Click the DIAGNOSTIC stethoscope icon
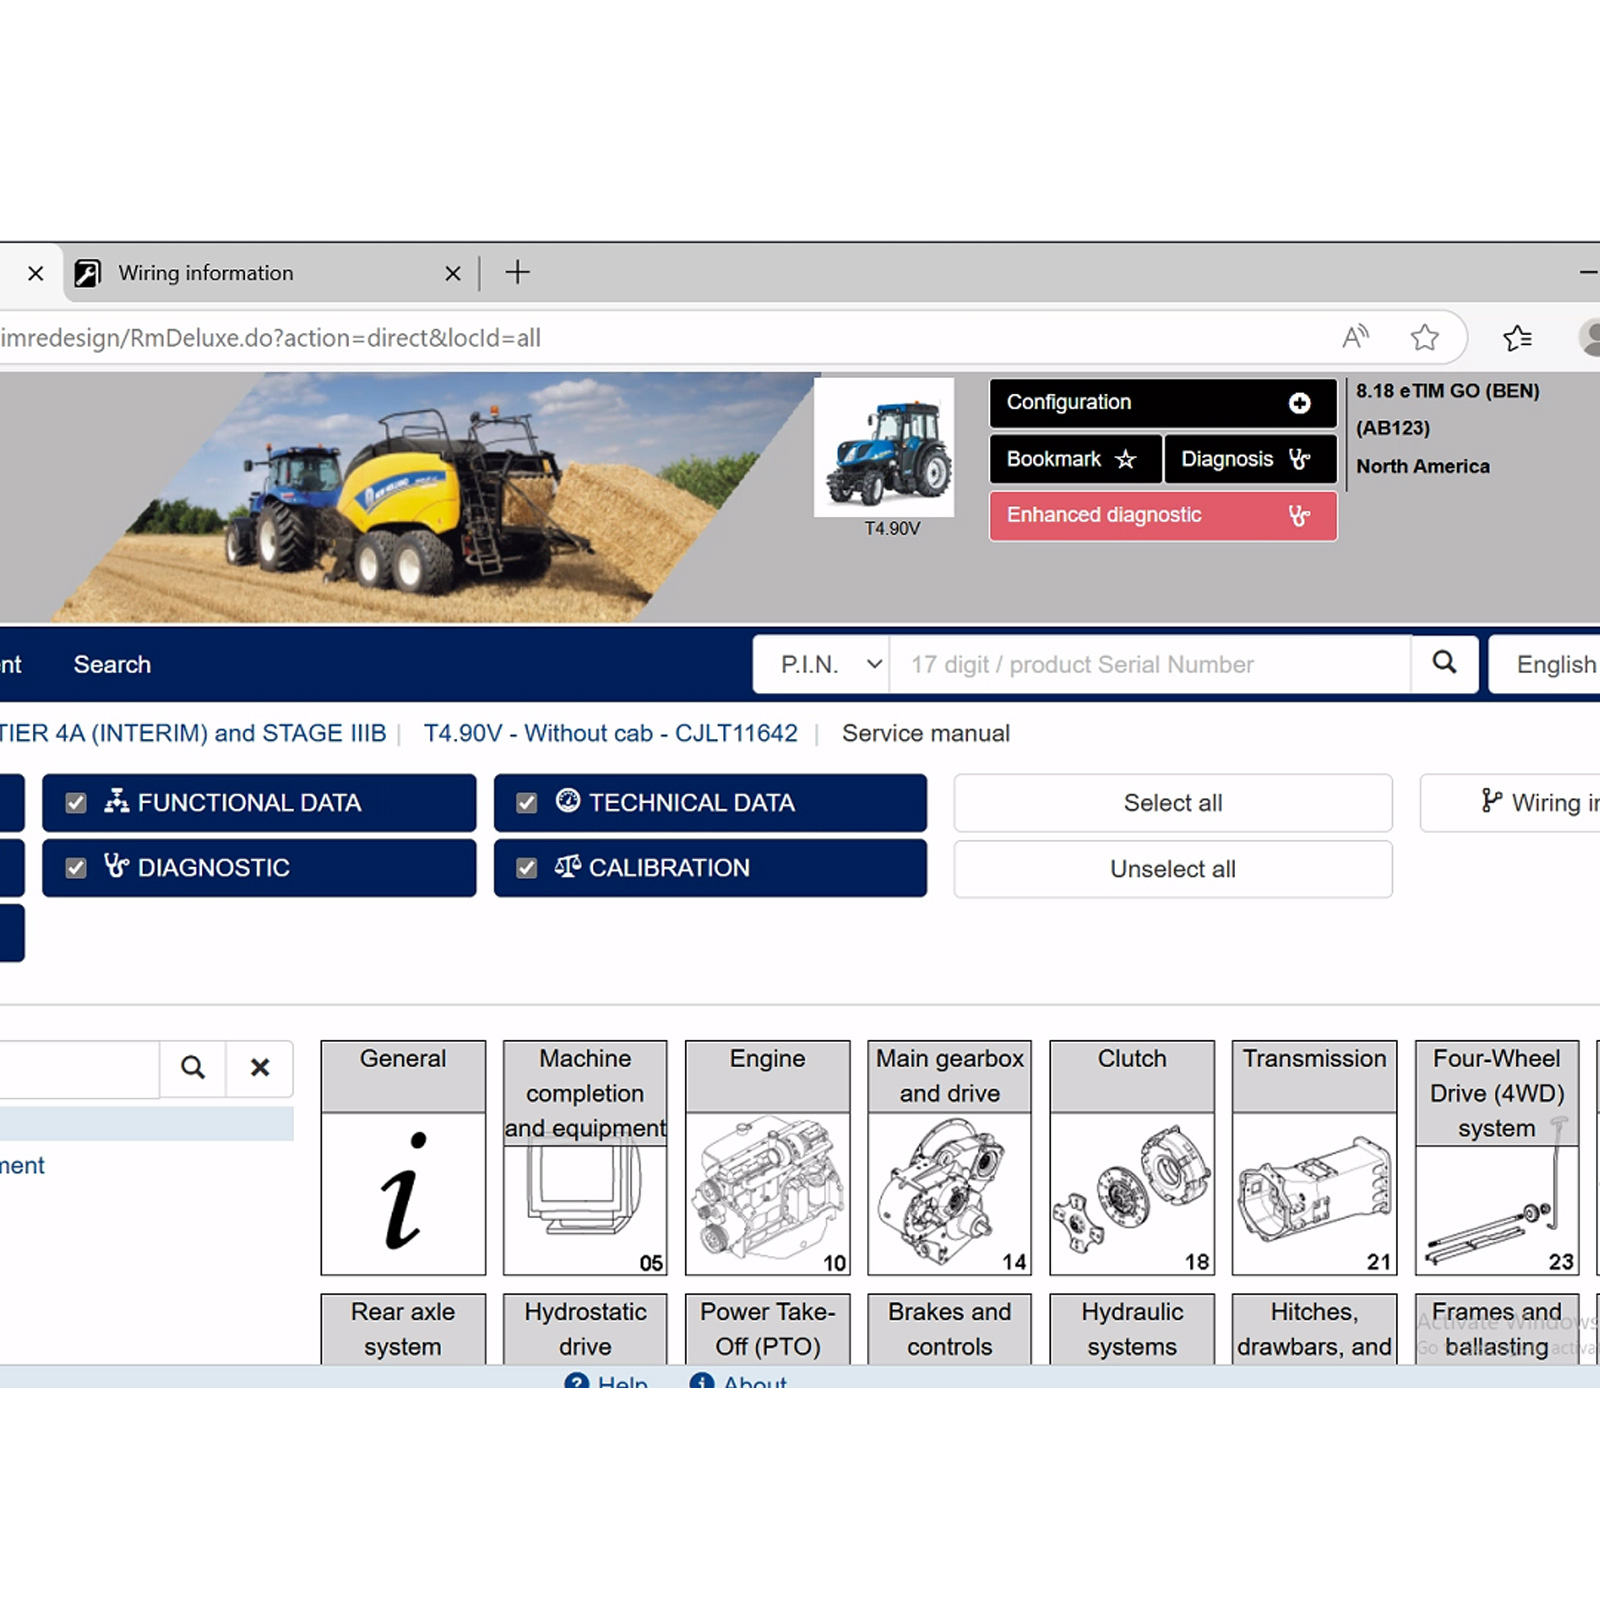This screenshot has width=1600, height=1600. (117, 866)
